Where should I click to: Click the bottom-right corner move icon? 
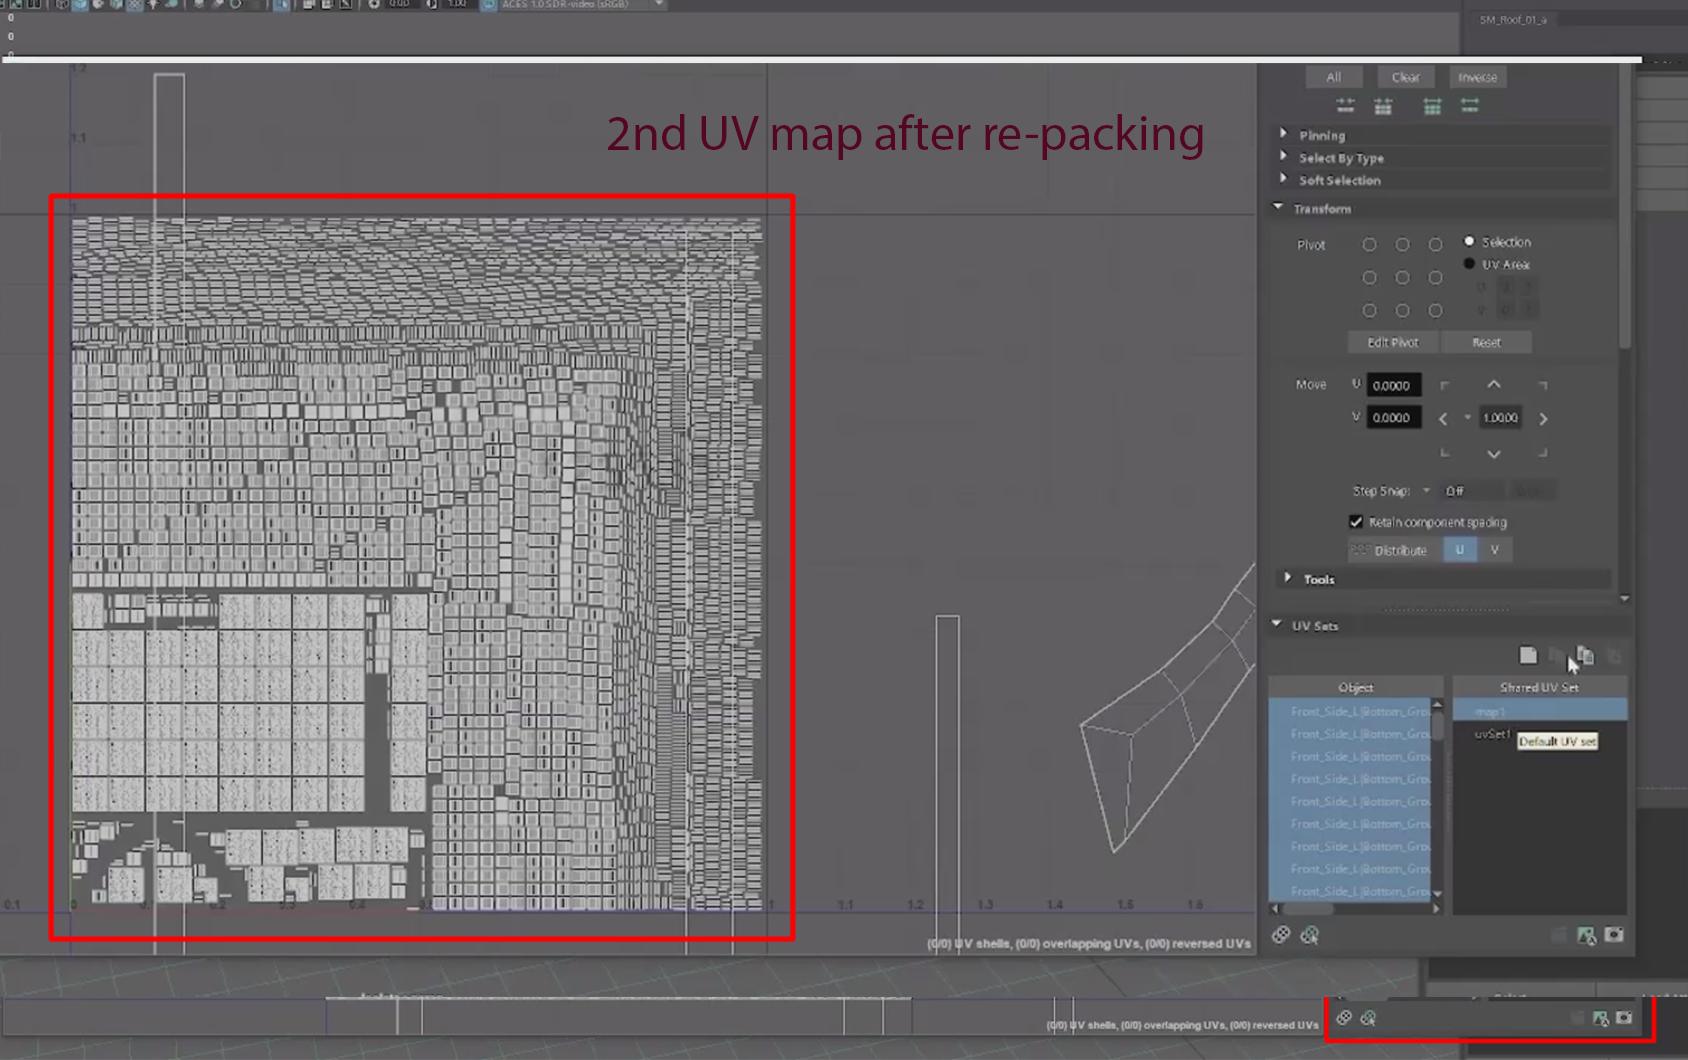click(1543, 453)
